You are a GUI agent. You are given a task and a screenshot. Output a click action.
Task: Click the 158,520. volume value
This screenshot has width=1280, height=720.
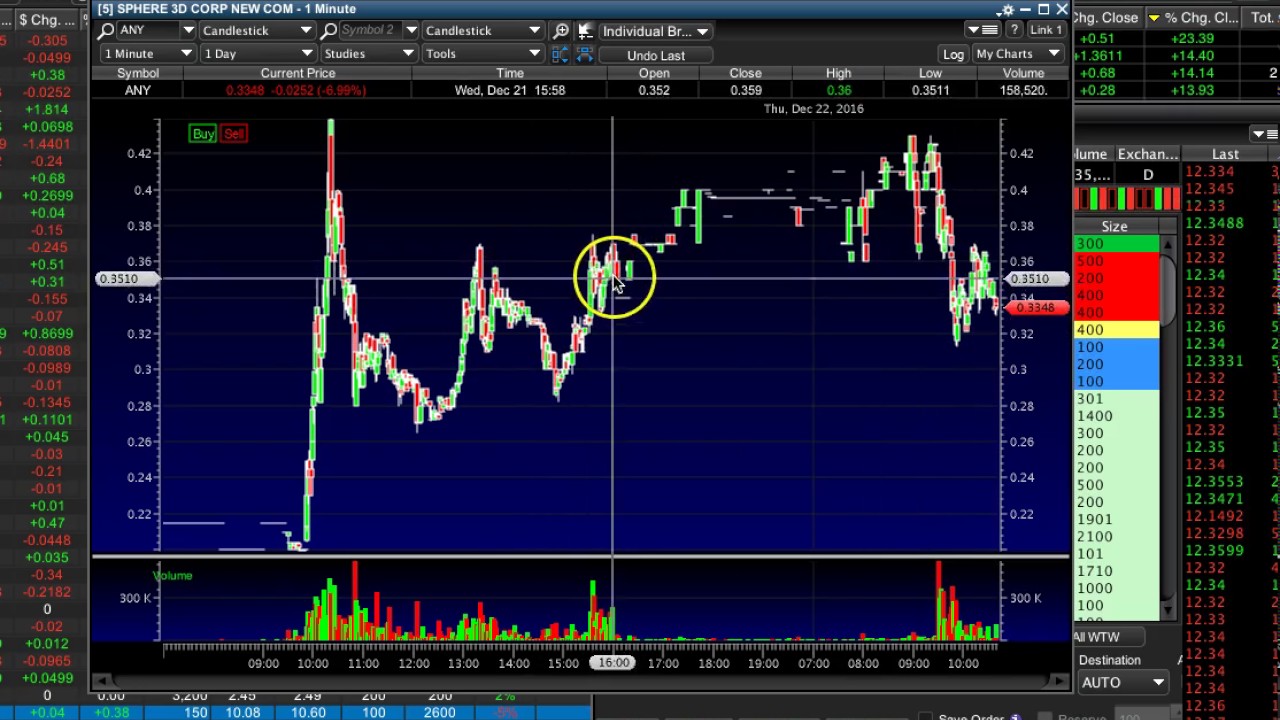tap(1023, 90)
